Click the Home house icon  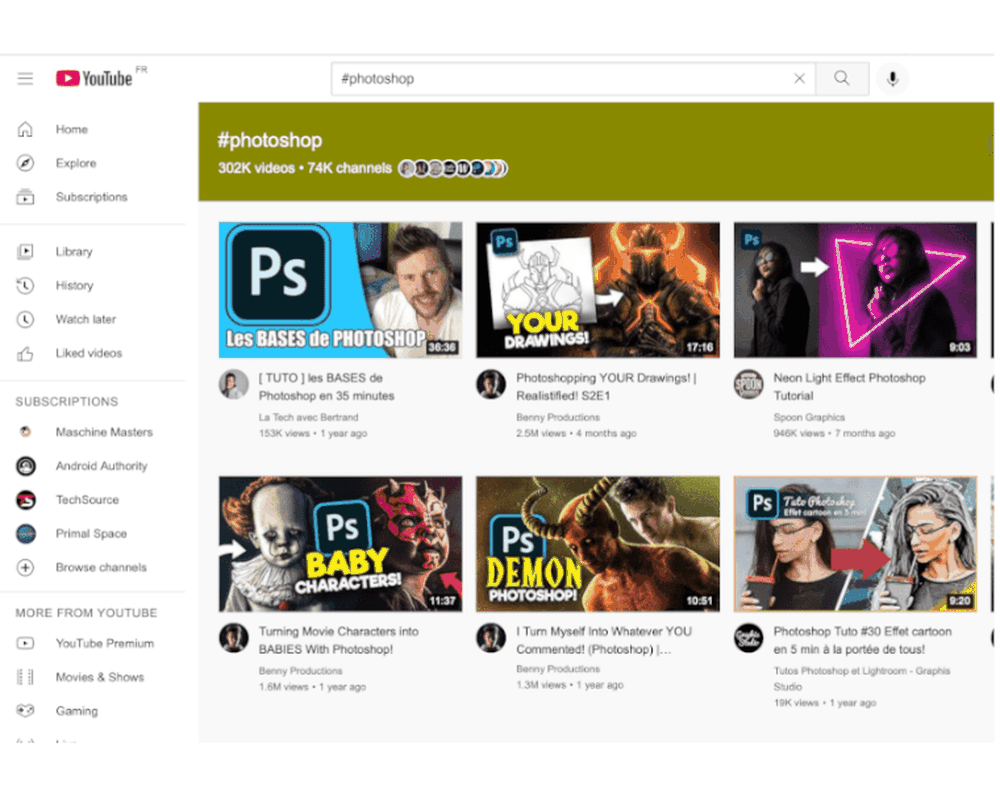coord(26,129)
